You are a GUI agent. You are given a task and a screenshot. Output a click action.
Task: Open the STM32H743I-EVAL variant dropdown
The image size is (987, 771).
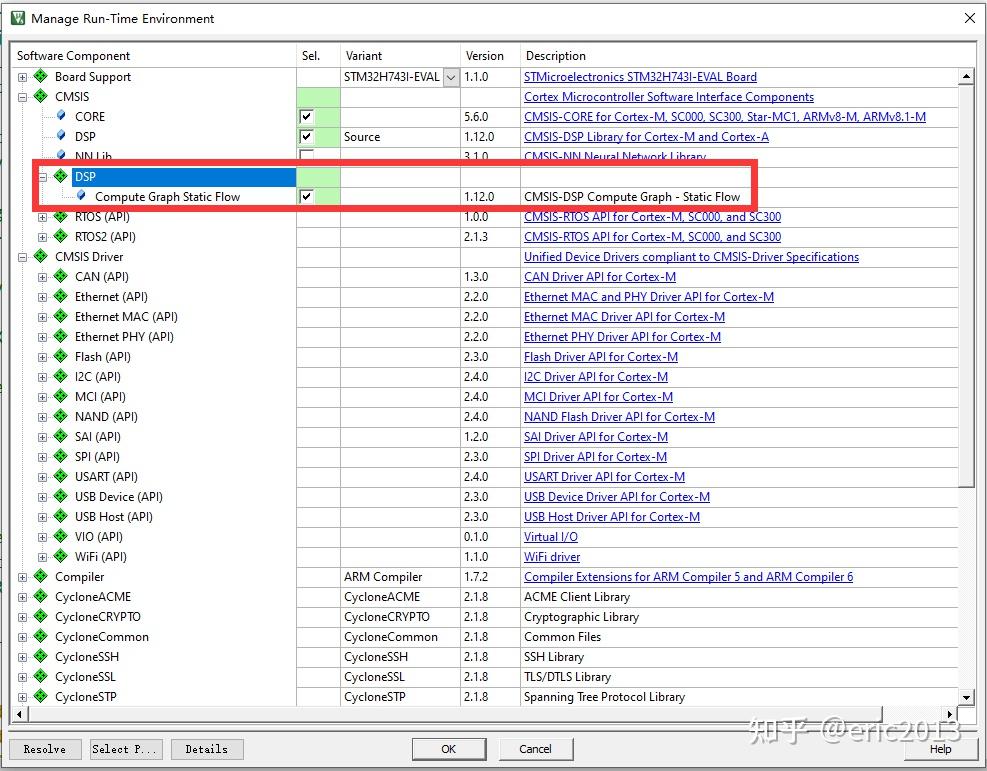pos(451,77)
